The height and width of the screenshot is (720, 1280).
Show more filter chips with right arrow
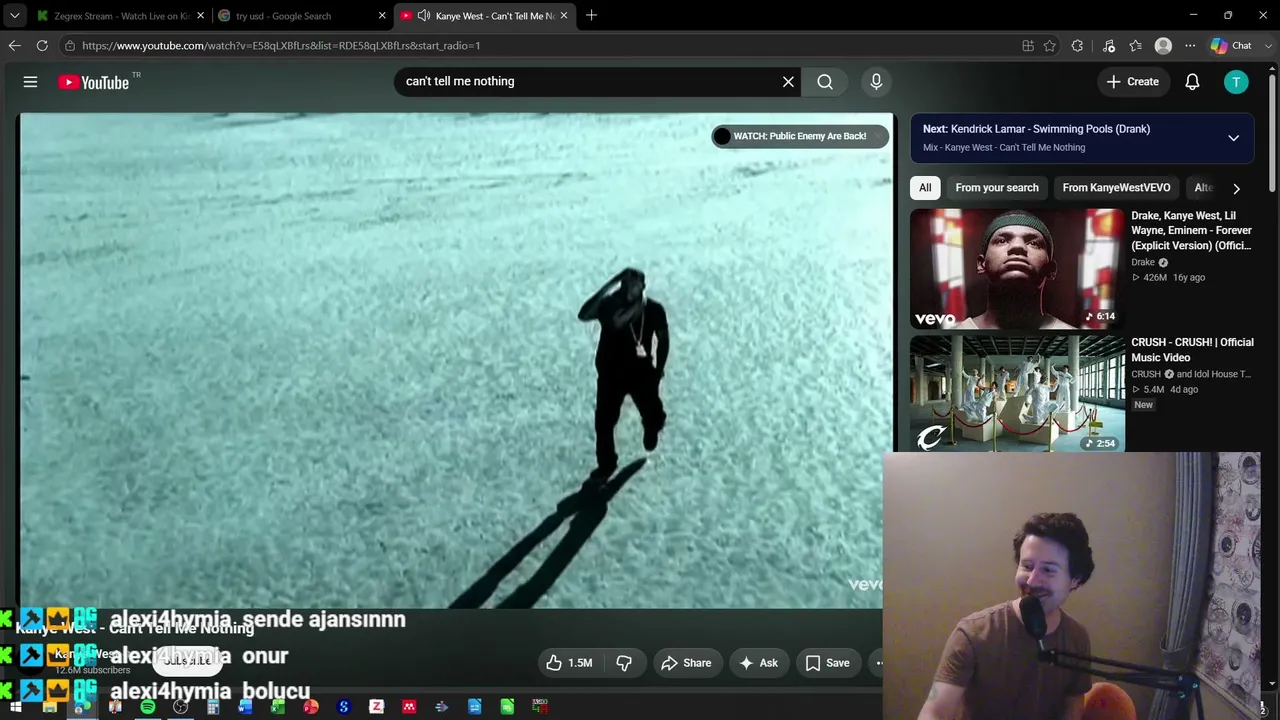point(1236,188)
